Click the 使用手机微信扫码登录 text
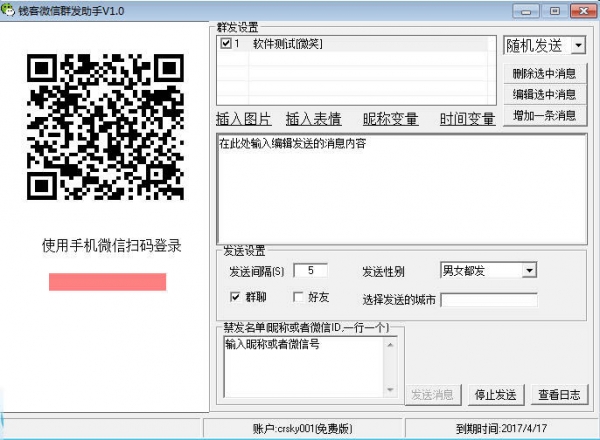The width and height of the screenshot is (600, 440). pos(111,246)
